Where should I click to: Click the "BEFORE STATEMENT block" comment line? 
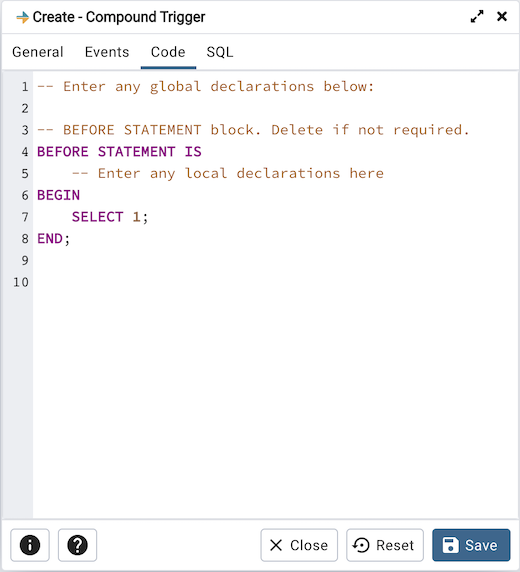(253, 130)
